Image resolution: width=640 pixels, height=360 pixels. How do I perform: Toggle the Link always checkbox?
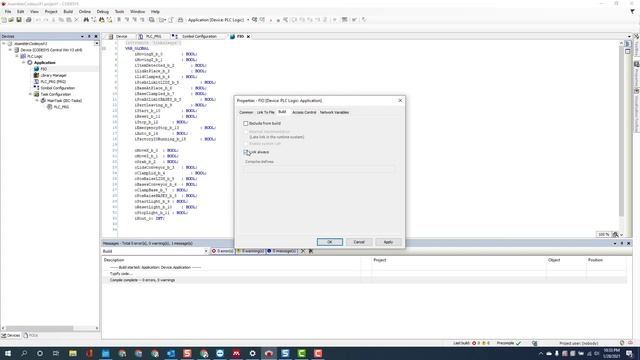click(246, 152)
